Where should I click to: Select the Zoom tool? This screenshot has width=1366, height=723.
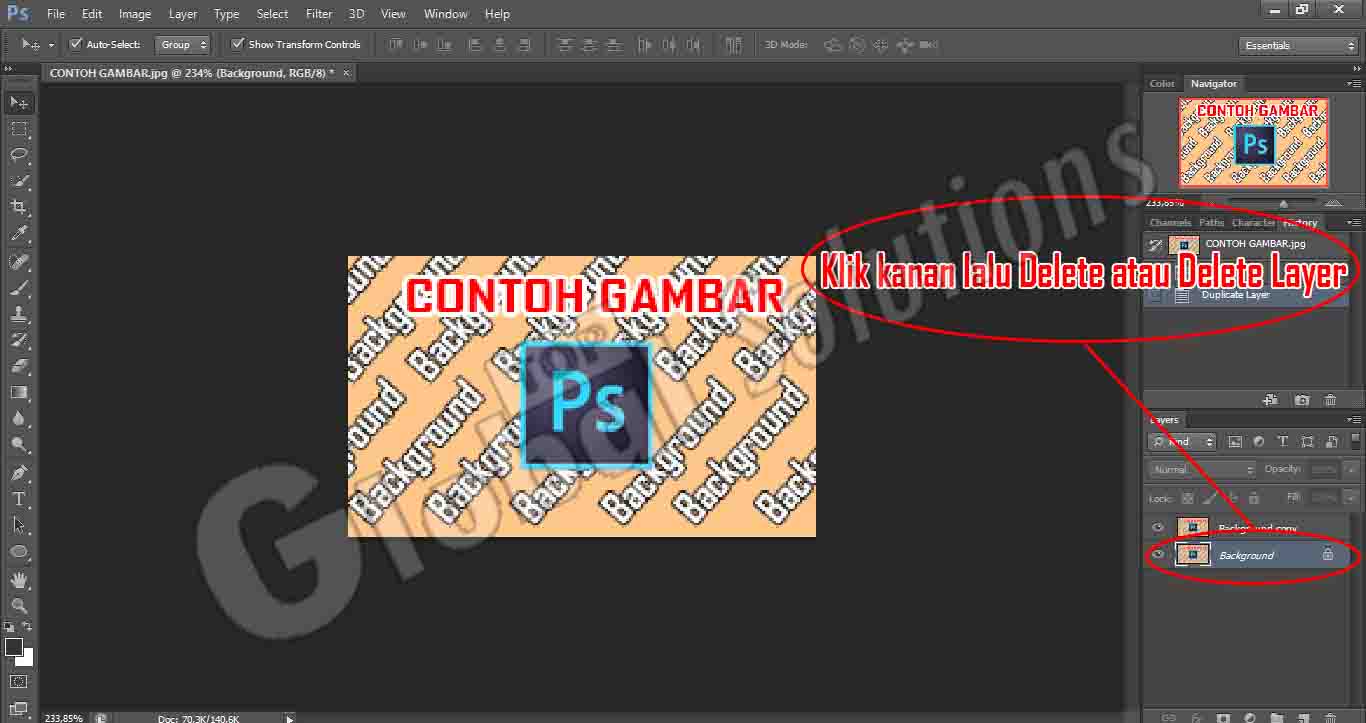[x=19, y=605]
